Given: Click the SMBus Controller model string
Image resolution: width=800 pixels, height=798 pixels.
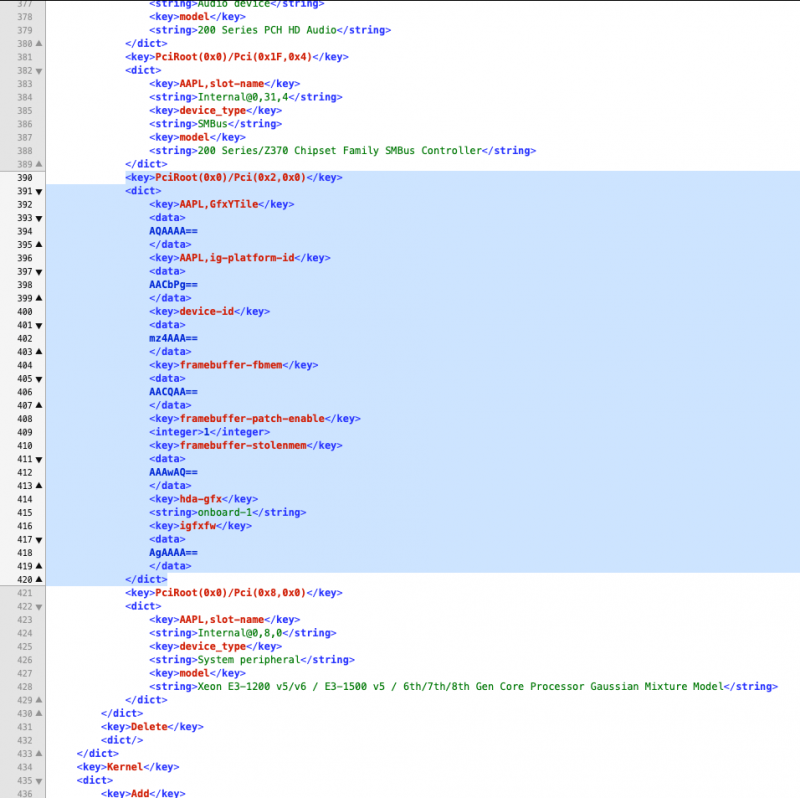Looking at the screenshot, I should pos(342,151).
